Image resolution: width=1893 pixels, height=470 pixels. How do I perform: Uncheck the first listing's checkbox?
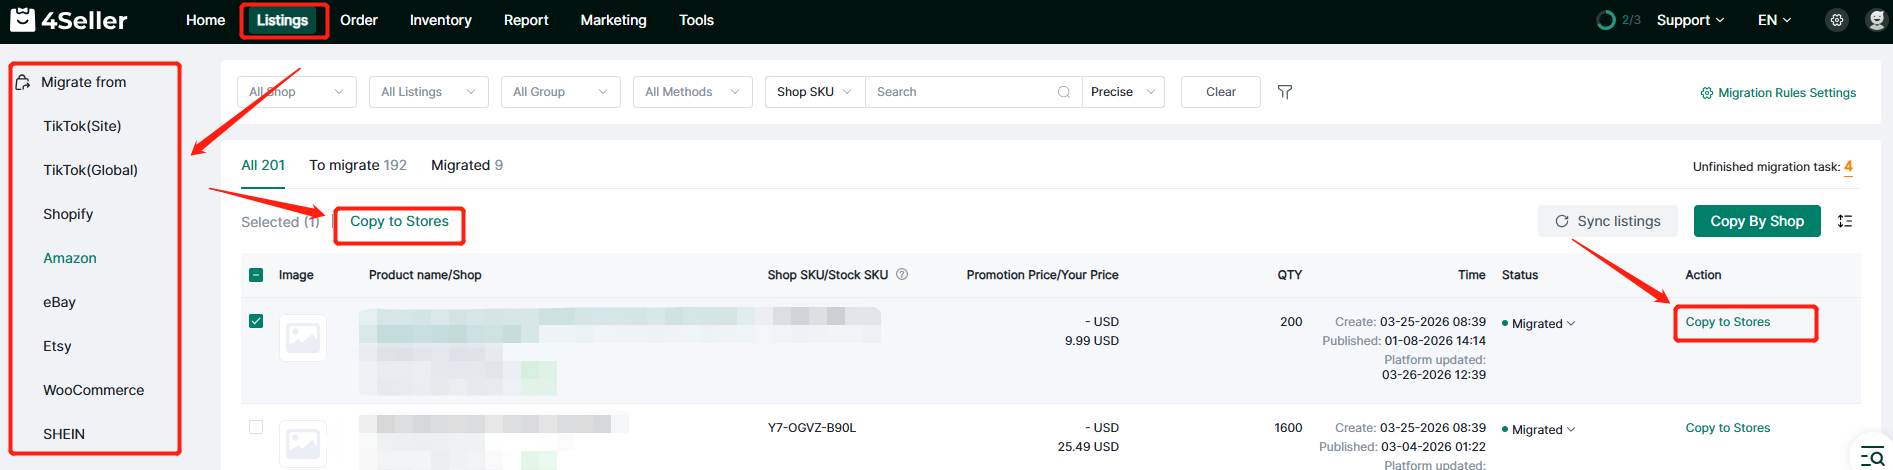pyautogui.click(x=256, y=321)
